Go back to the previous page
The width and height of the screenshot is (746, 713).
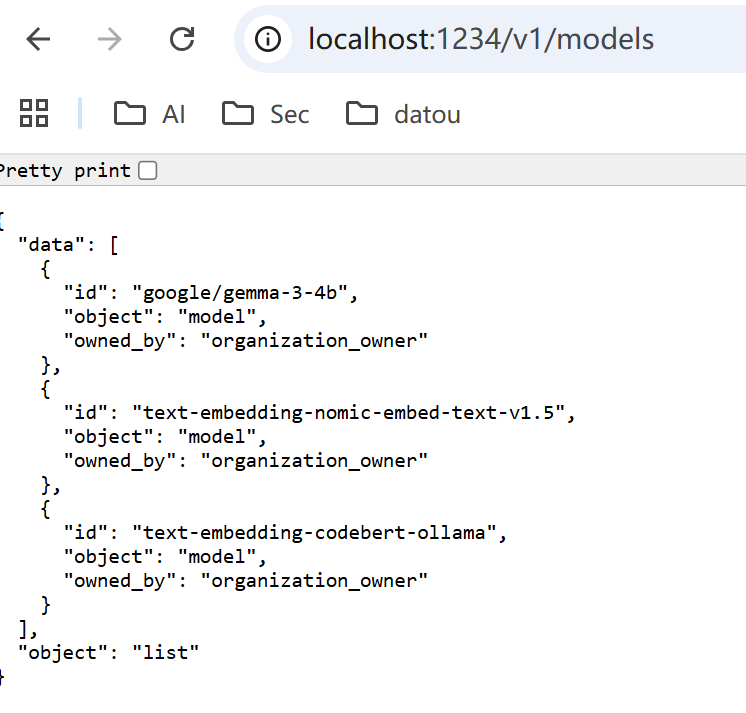click(38, 39)
